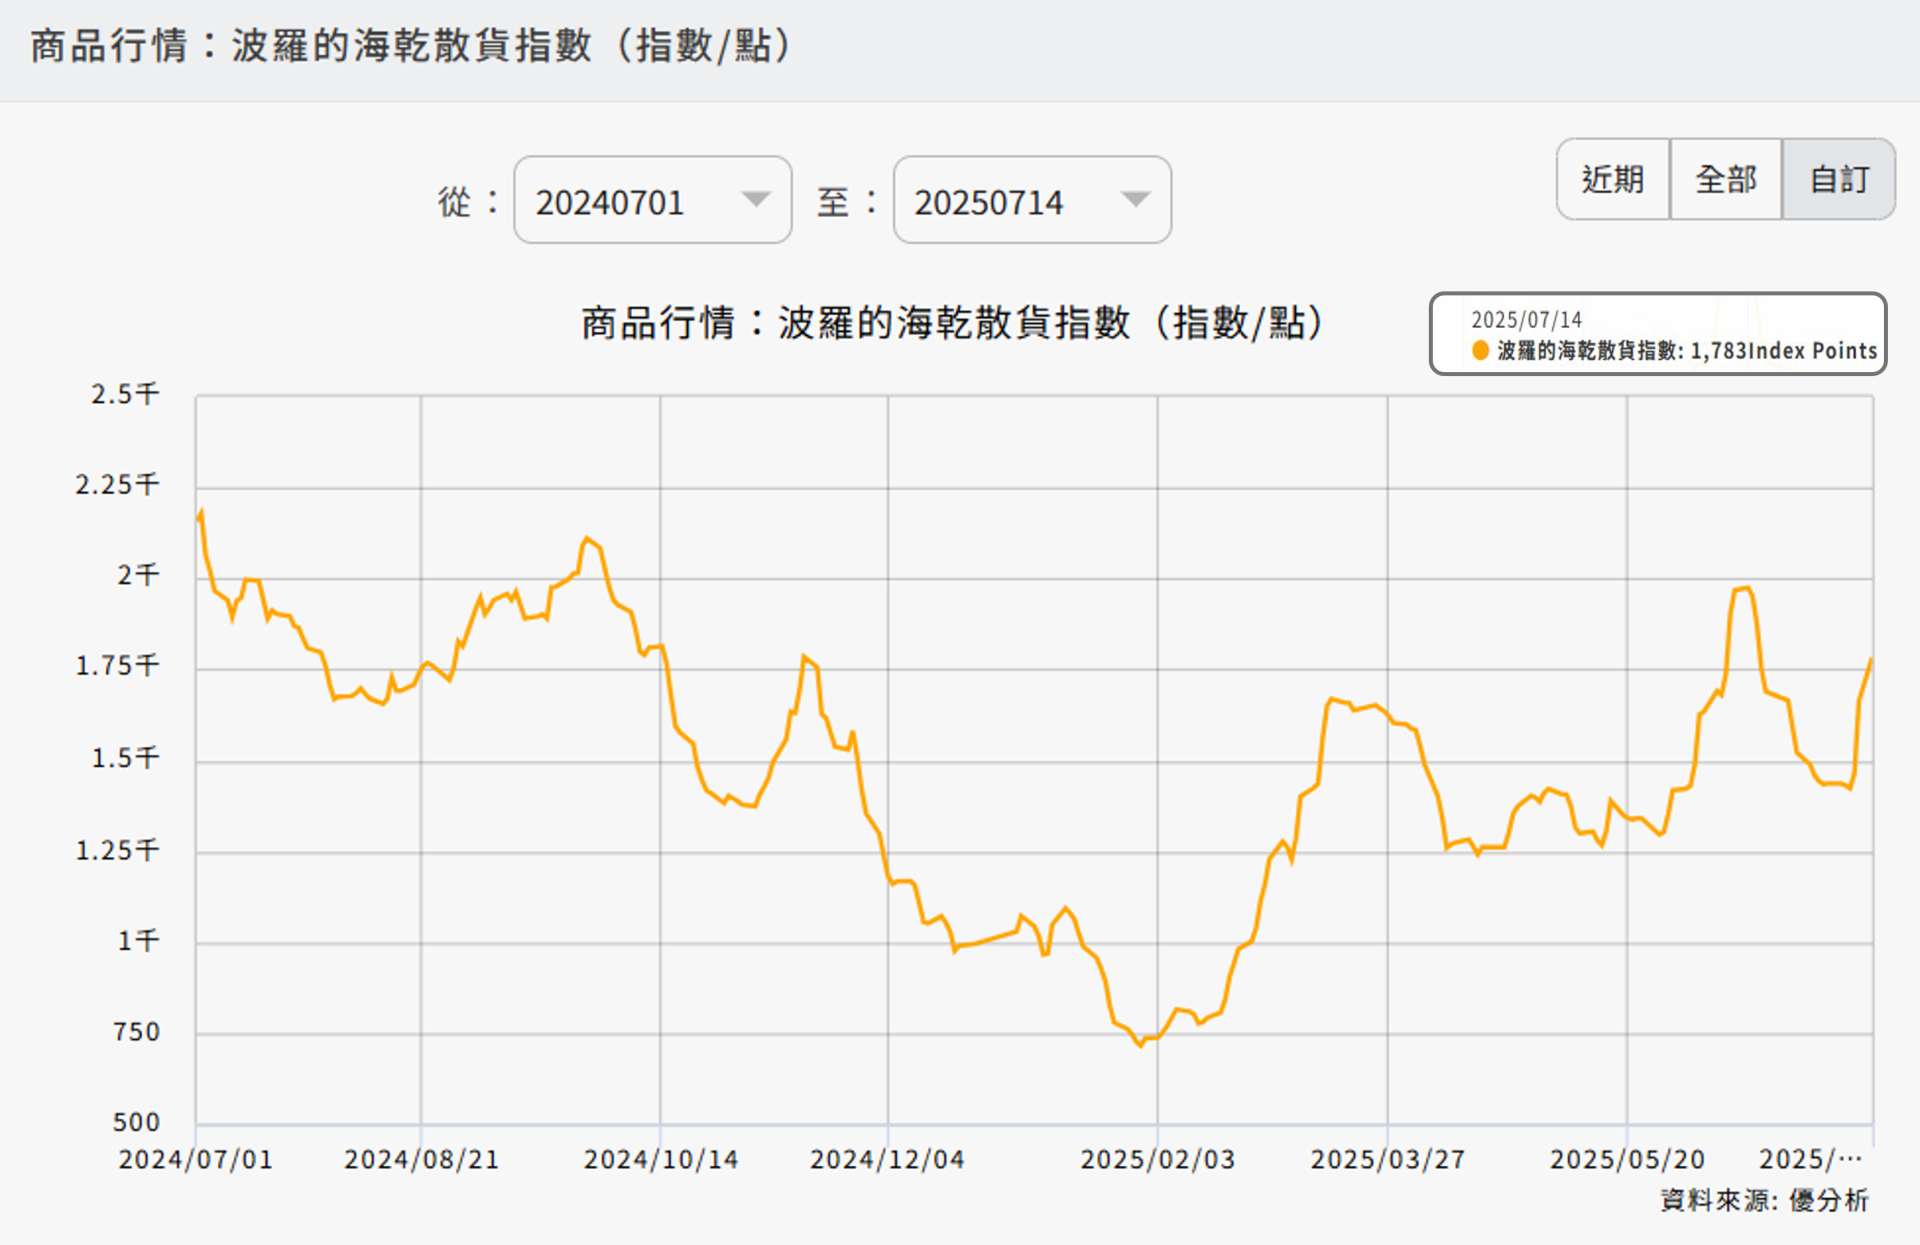Screen dimensions: 1920x1245
Task: Open the start date dropdown showing 20240701
Action: [x=652, y=200]
